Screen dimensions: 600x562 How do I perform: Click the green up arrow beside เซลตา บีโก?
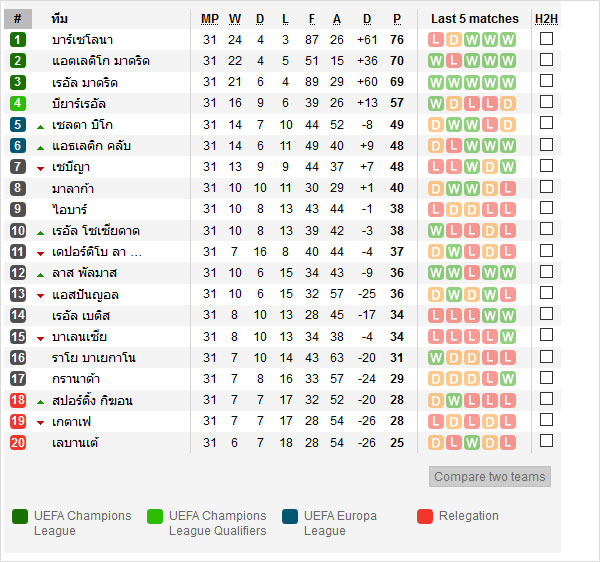(x=41, y=126)
